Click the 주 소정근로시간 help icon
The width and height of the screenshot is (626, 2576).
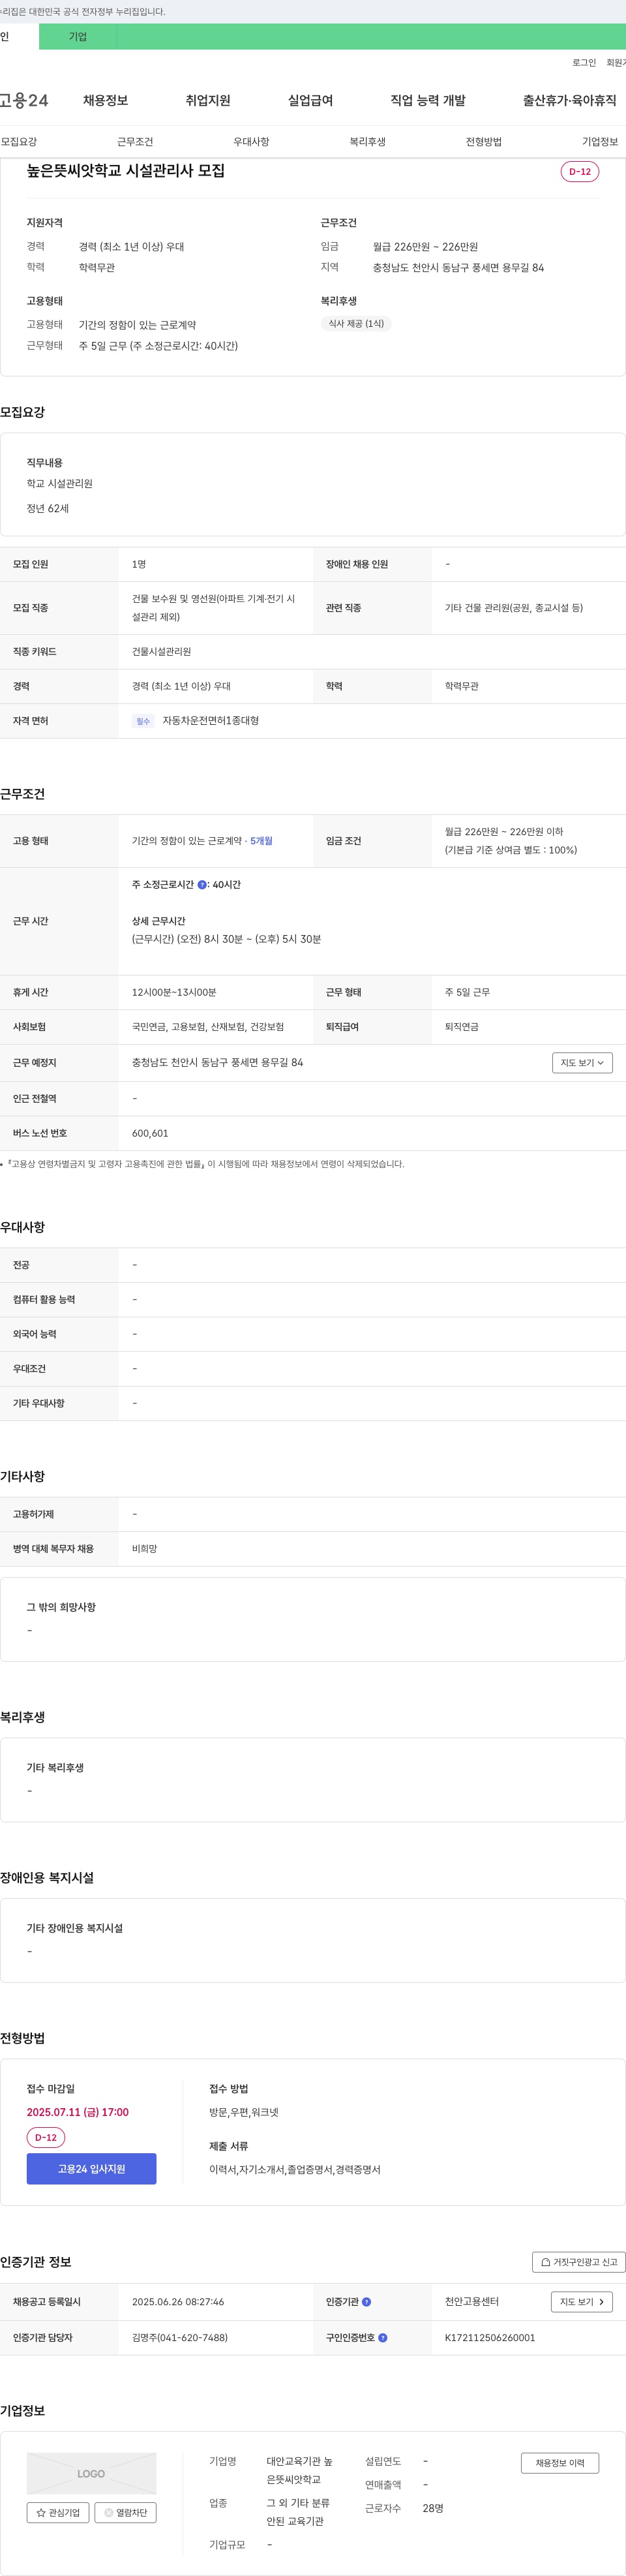[x=202, y=885]
